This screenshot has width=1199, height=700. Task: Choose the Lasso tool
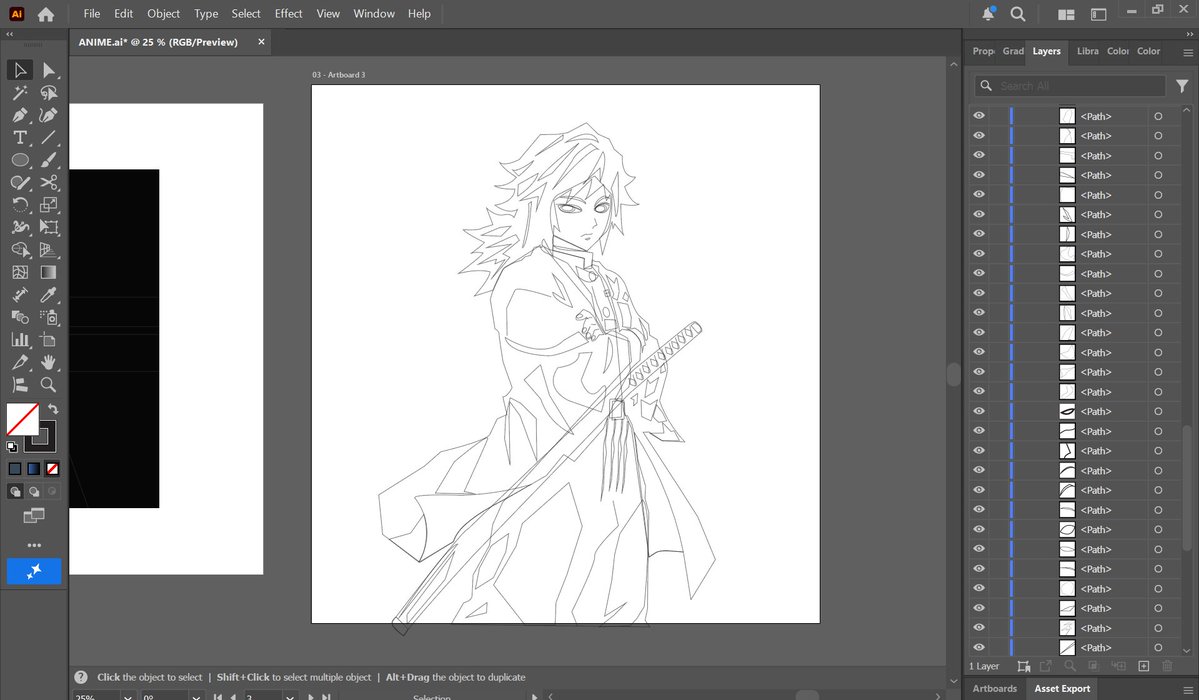pos(49,93)
